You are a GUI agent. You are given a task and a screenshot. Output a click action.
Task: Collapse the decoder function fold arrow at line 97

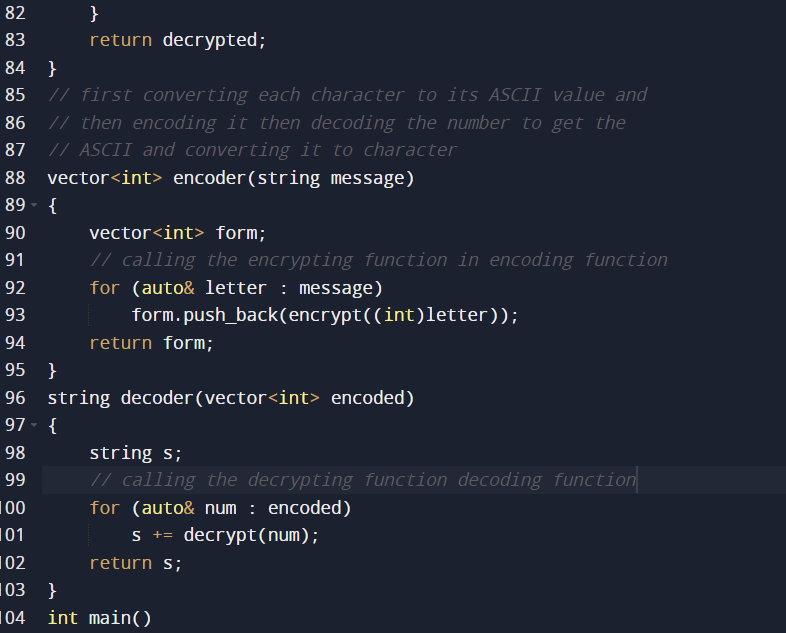coord(34,425)
